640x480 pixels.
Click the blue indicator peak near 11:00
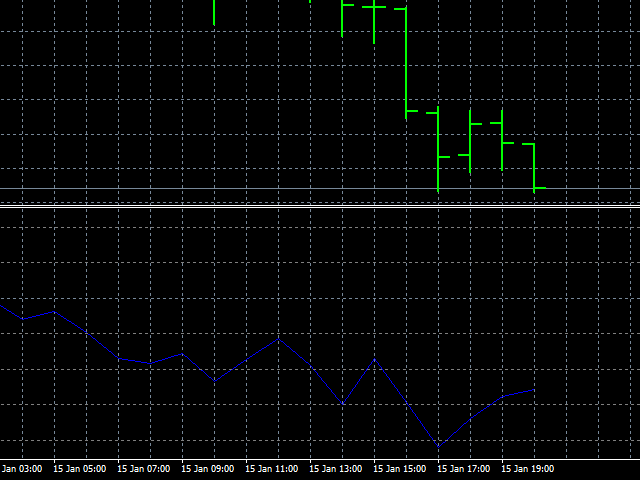coord(278,338)
